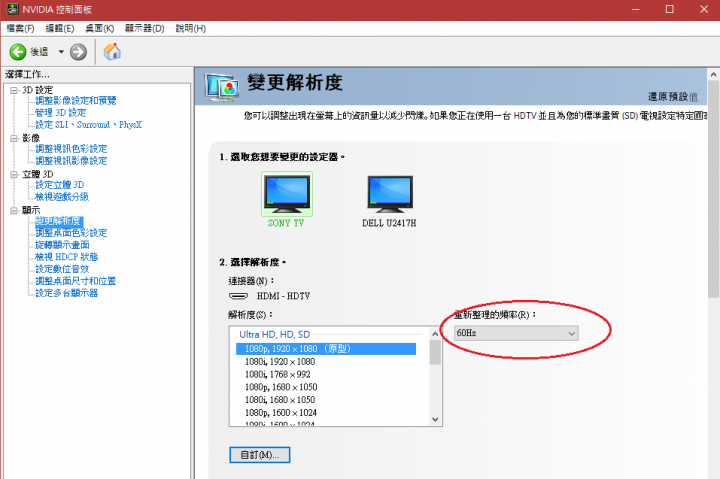Collapse the 影像 tree node
The image size is (720, 479).
pos(14,138)
